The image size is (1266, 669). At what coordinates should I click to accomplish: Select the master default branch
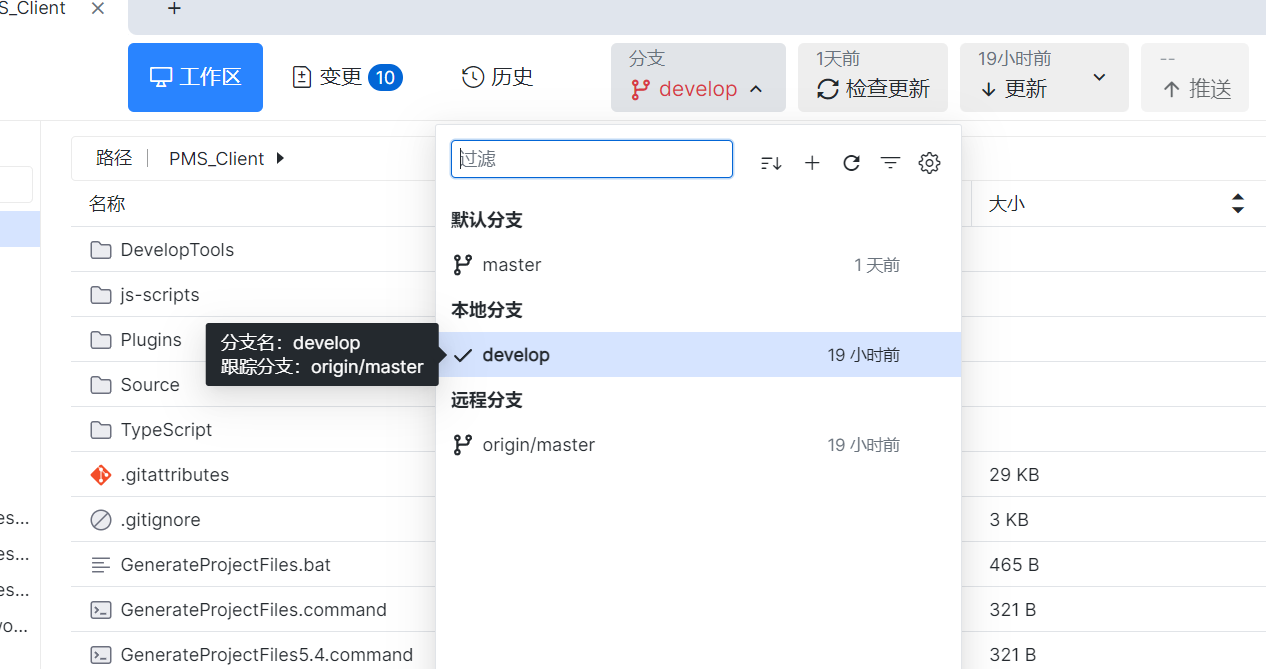point(698,265)
